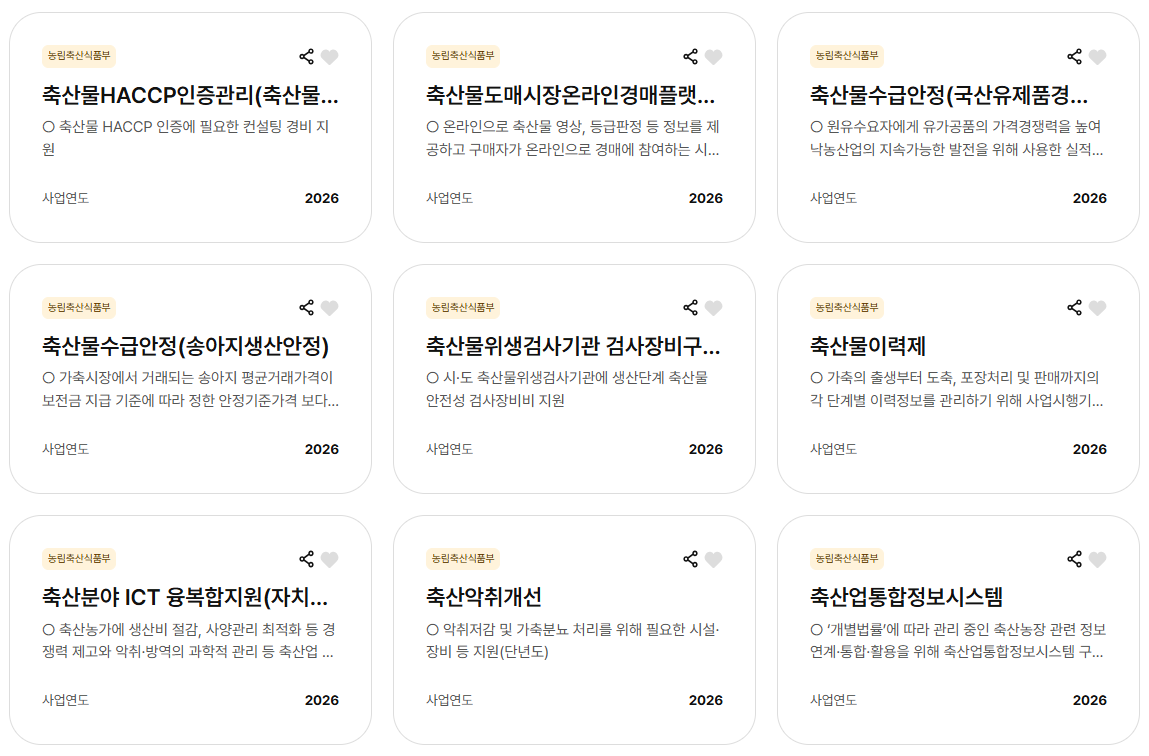The image size is (1149, 756).
Task: Share the 축산업통합정보시스템 card
Action: pos(1074,559)
